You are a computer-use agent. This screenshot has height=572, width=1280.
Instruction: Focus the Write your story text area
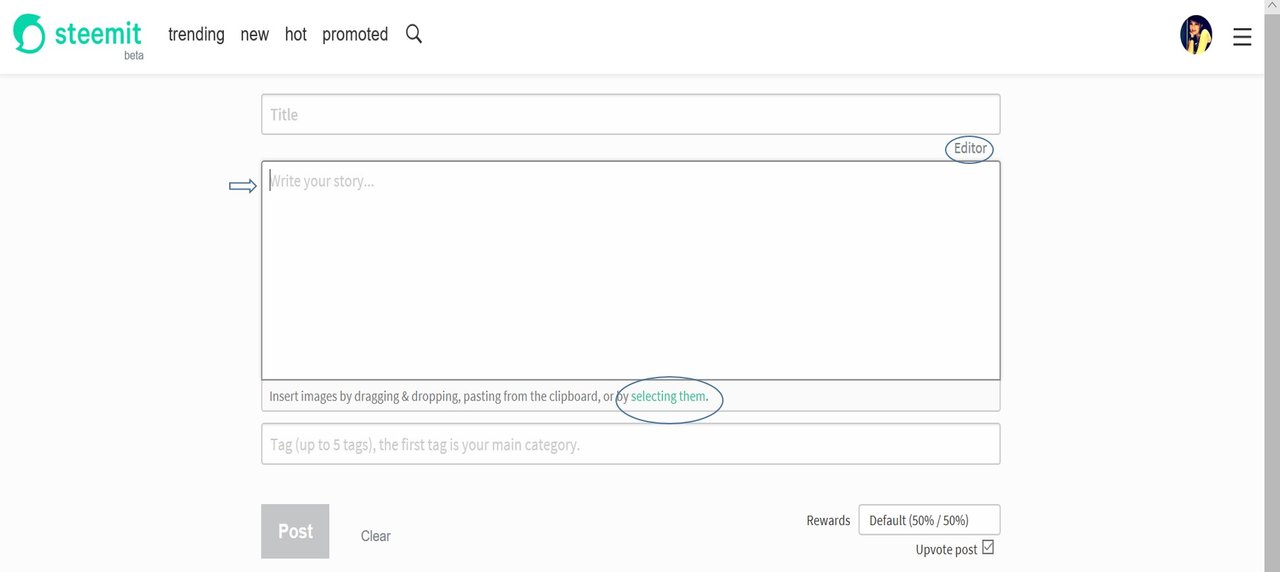[x=631, y=270]
